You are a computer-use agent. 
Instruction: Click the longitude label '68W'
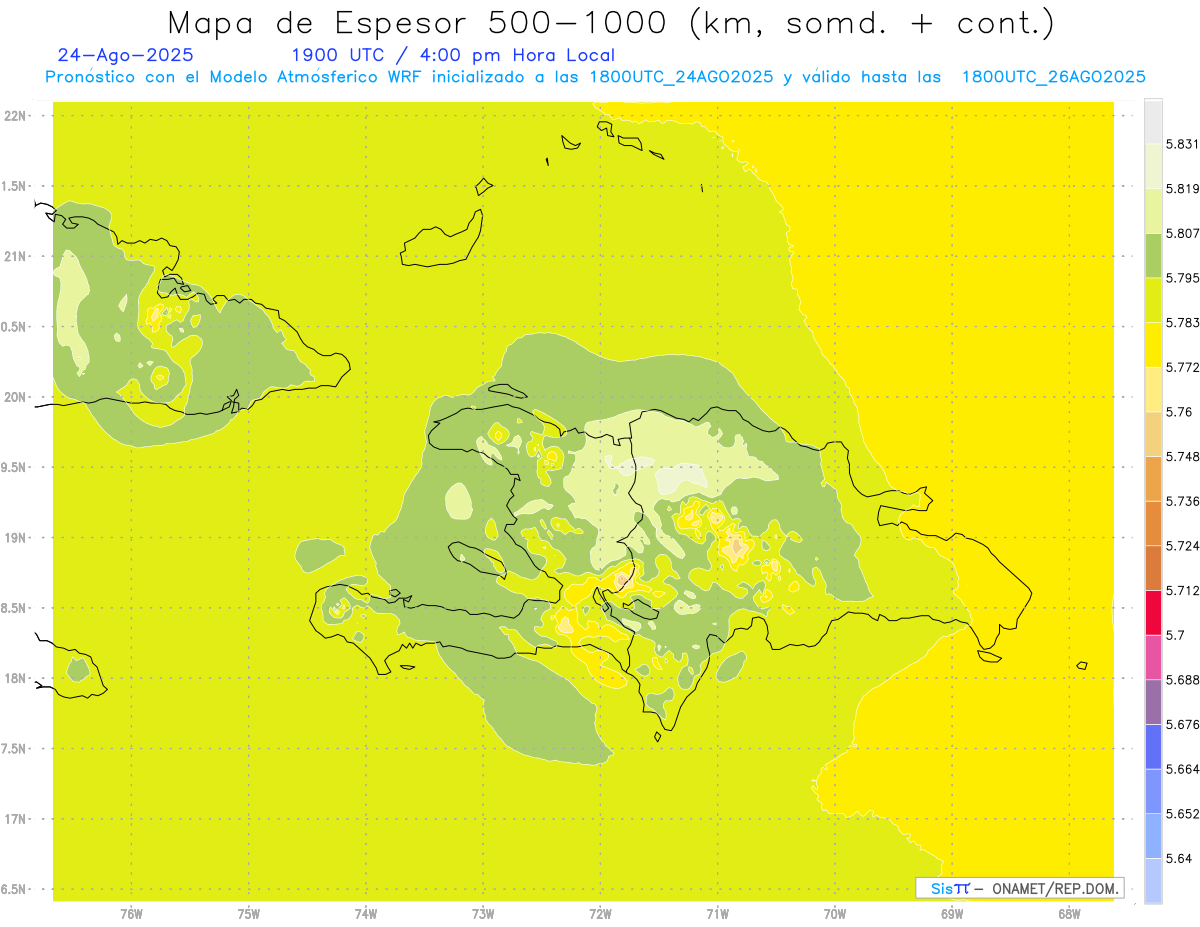point(1069,913)
